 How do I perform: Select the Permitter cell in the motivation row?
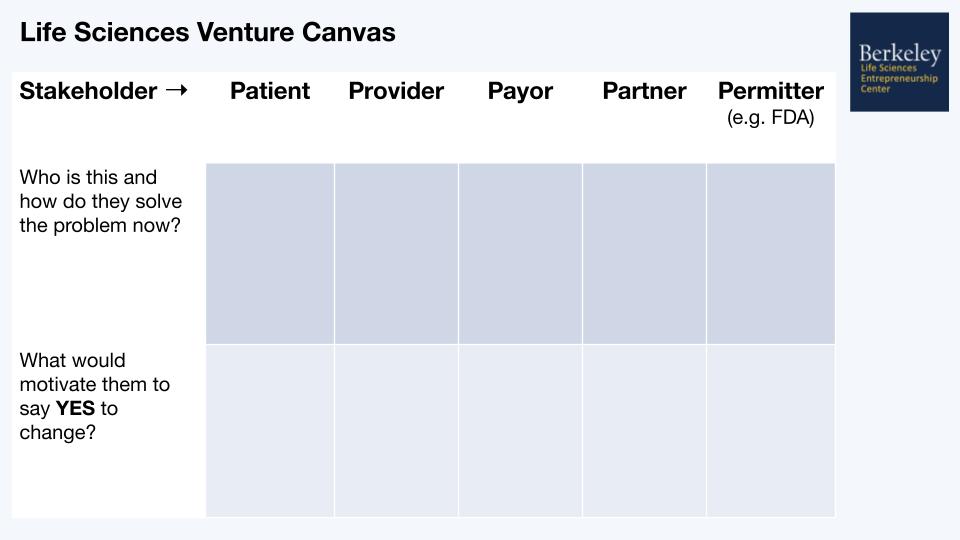pos(770,431)
